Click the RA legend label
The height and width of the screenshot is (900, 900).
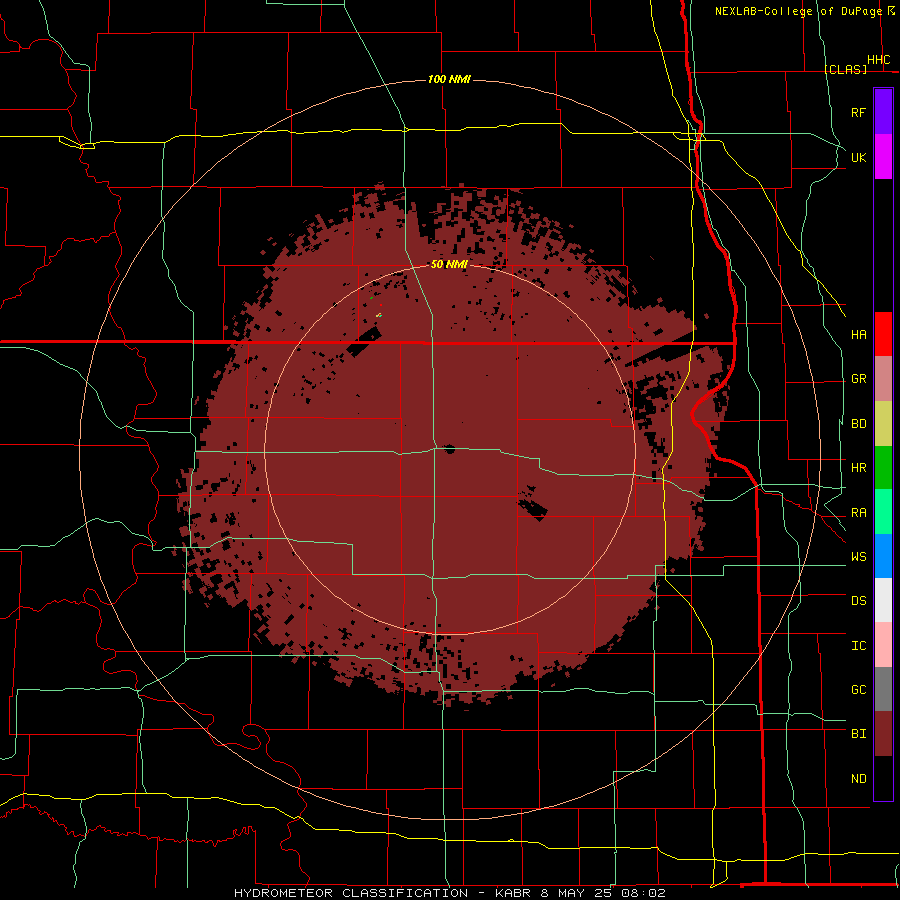click(858, 513)
